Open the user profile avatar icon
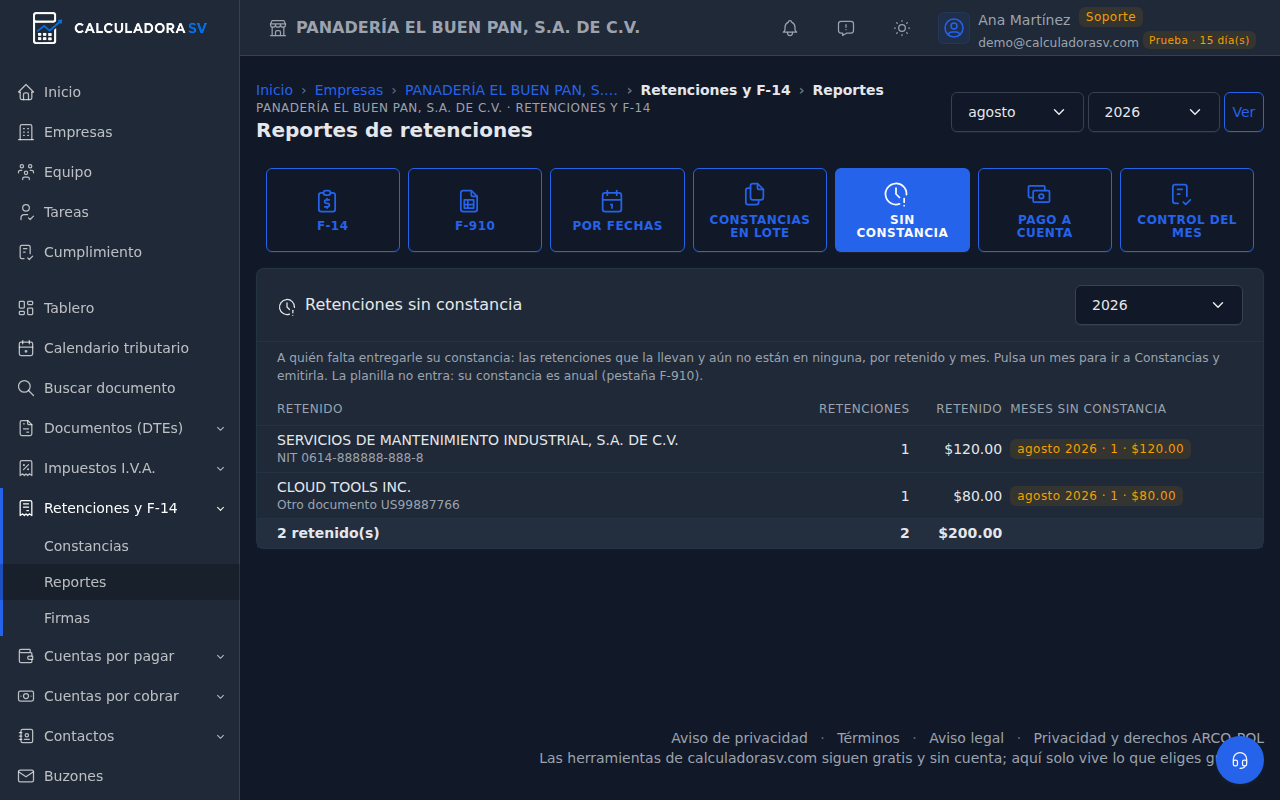This screenshot has height=800, width=1280. pos(954,28)
